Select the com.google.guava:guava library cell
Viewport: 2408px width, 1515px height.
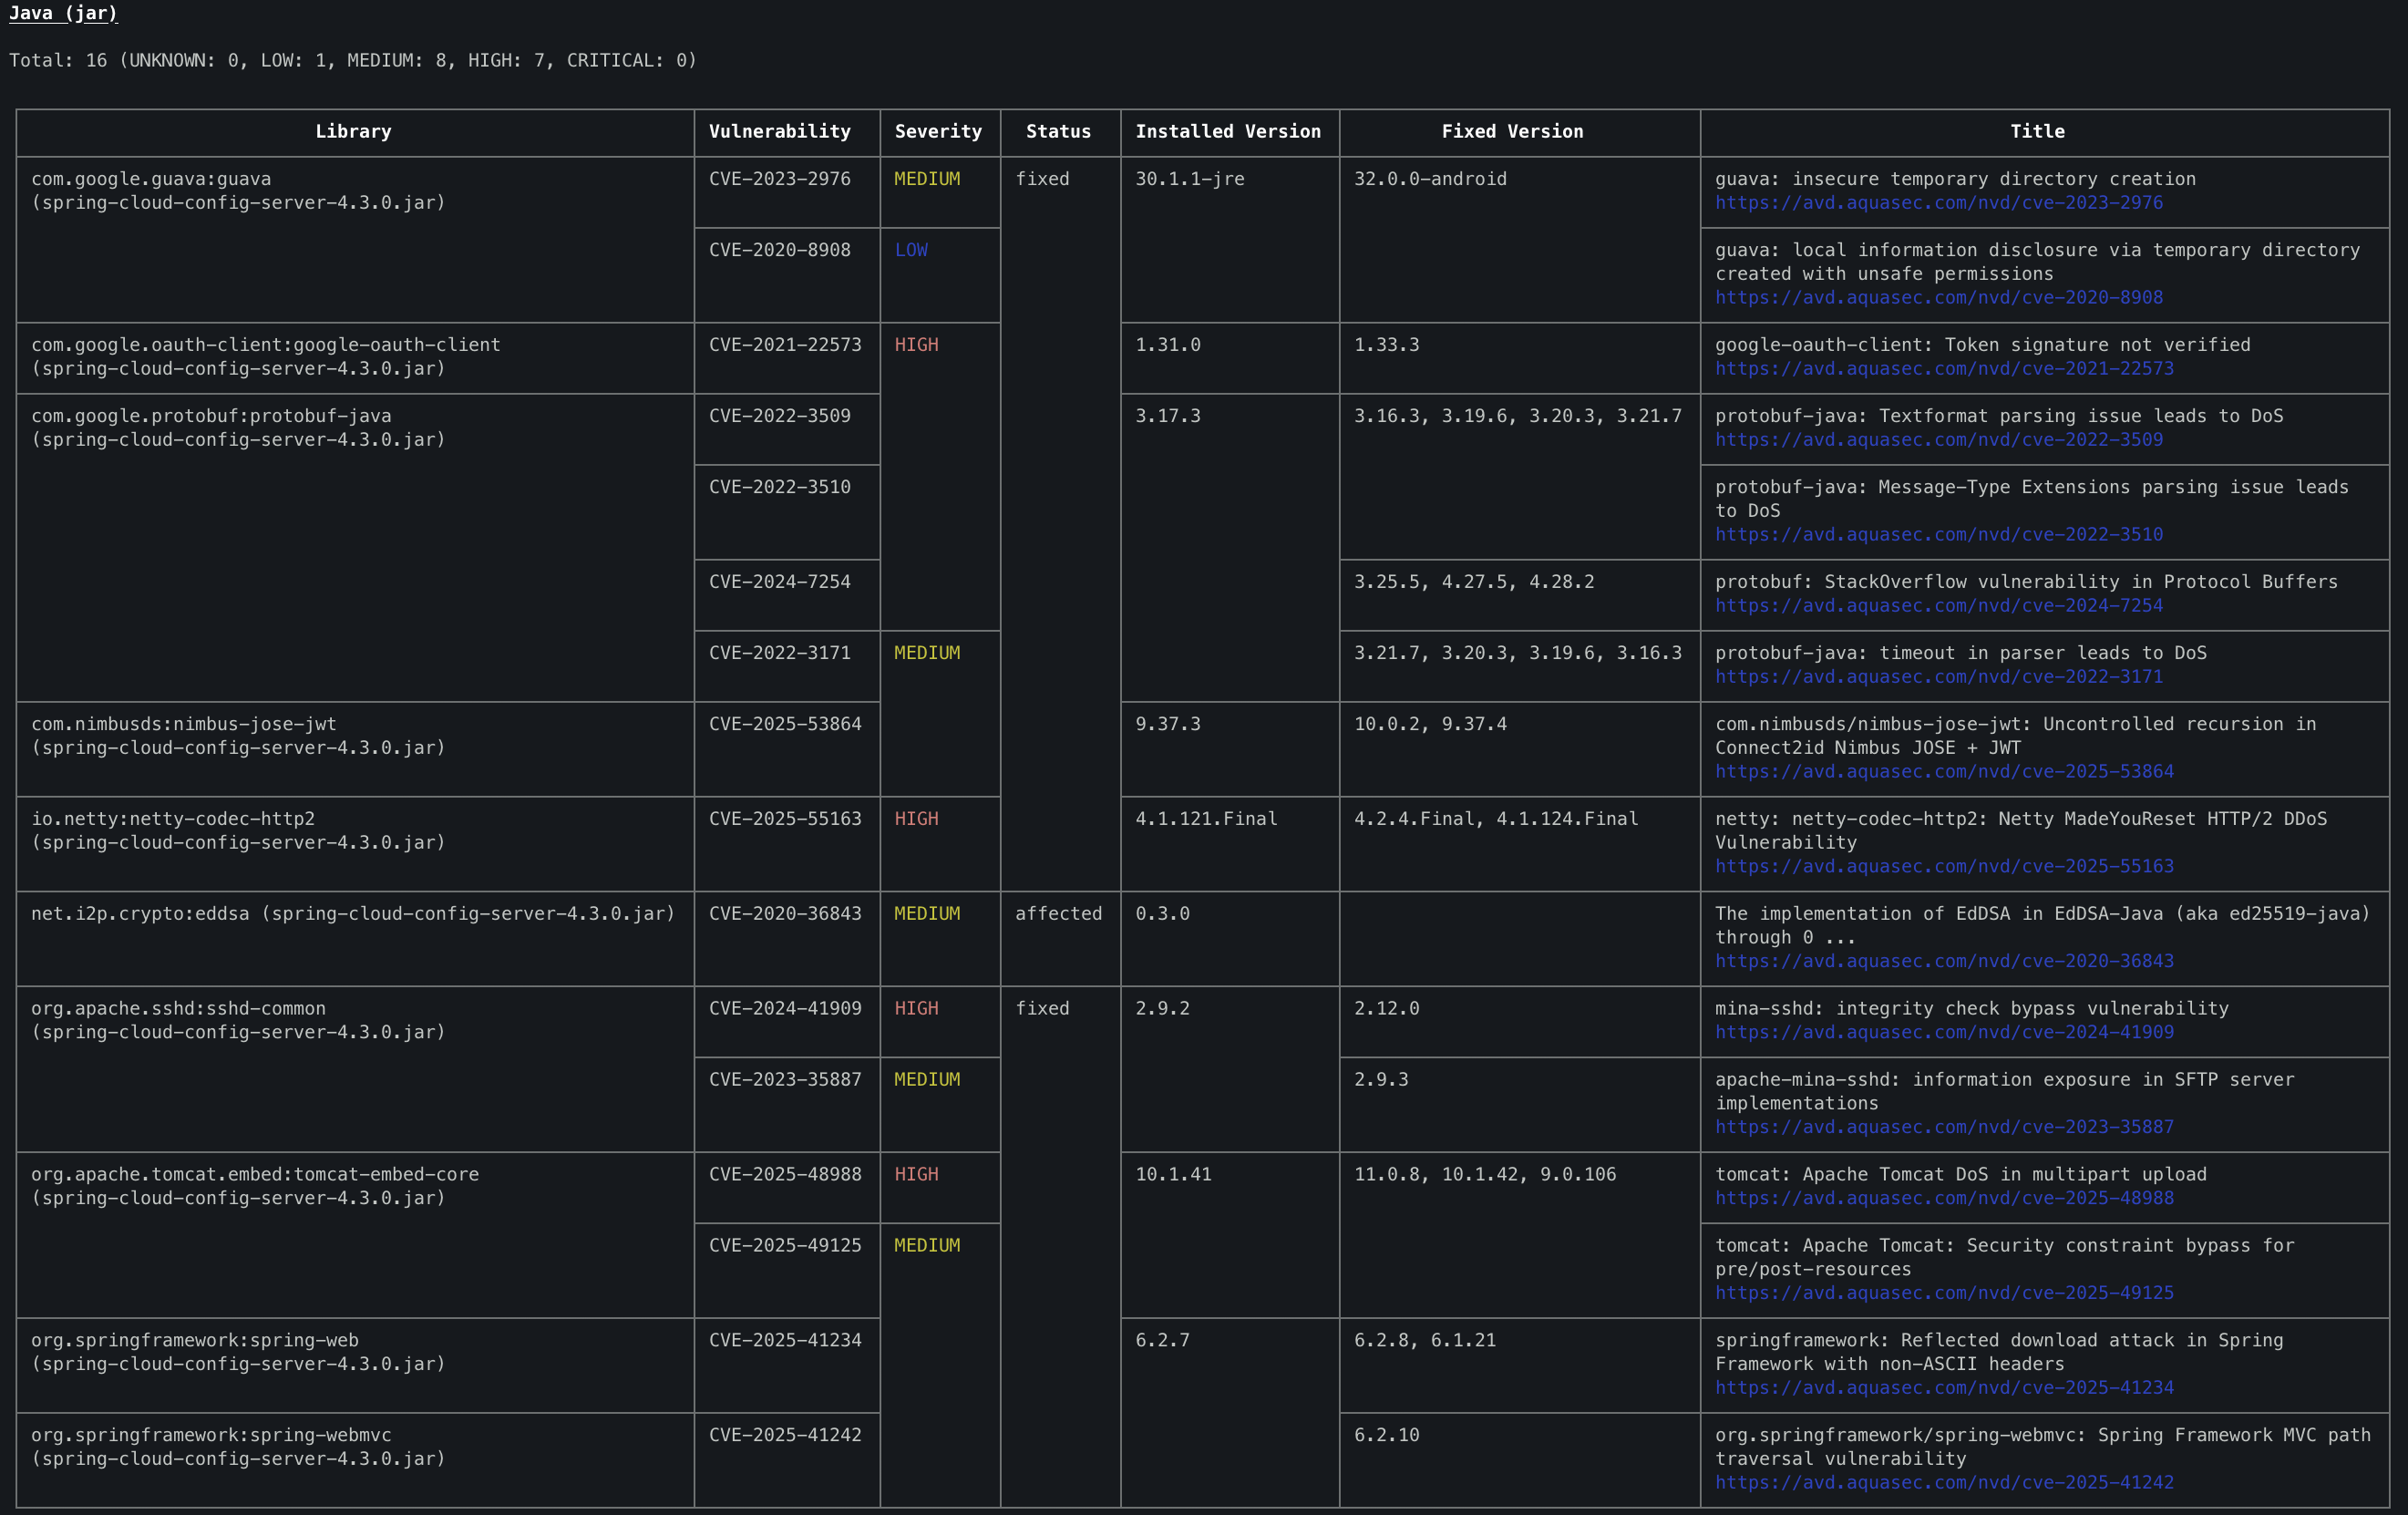click(x=355, y=240)
